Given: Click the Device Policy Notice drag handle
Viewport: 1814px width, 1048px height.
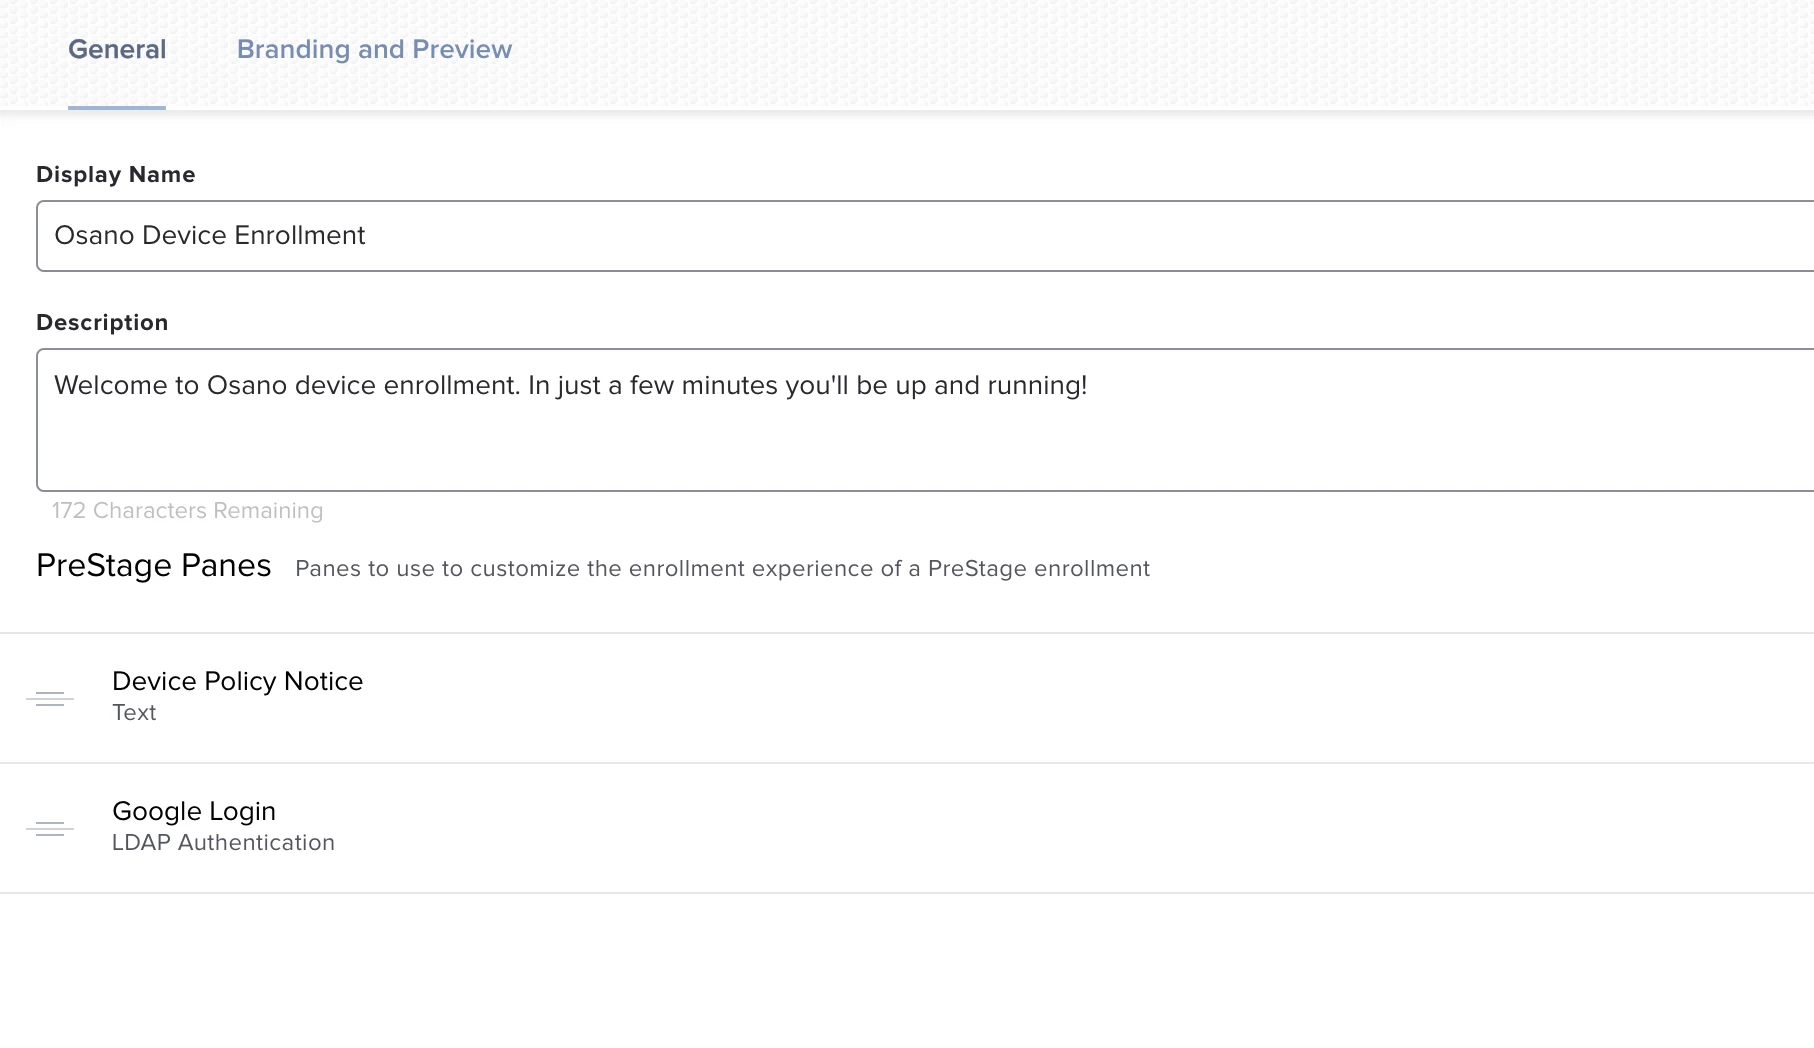Looking at the screenshot, I should [50, 698].
